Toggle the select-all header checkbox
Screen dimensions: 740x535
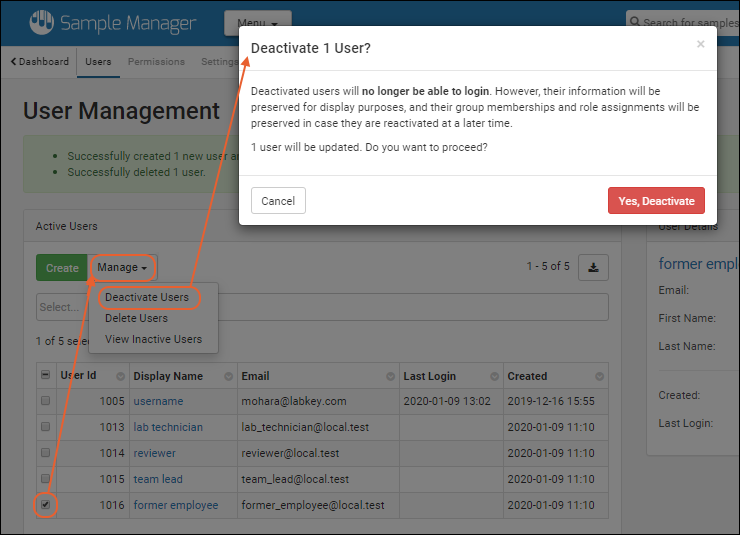tap(45, 376)
